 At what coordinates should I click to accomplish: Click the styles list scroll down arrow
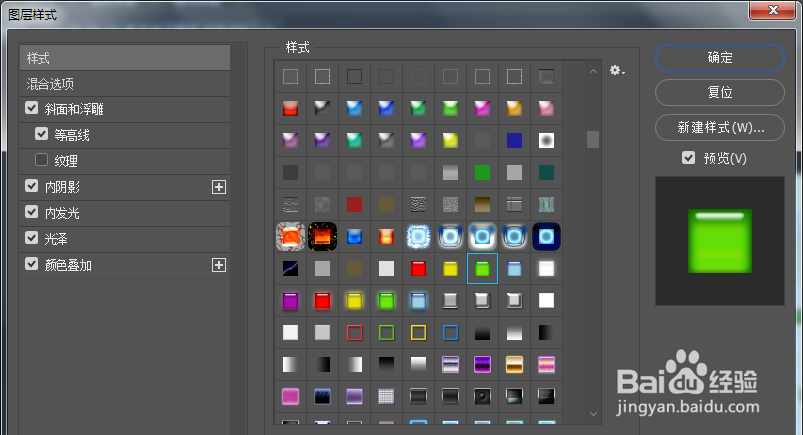click(x=593, y=414)
